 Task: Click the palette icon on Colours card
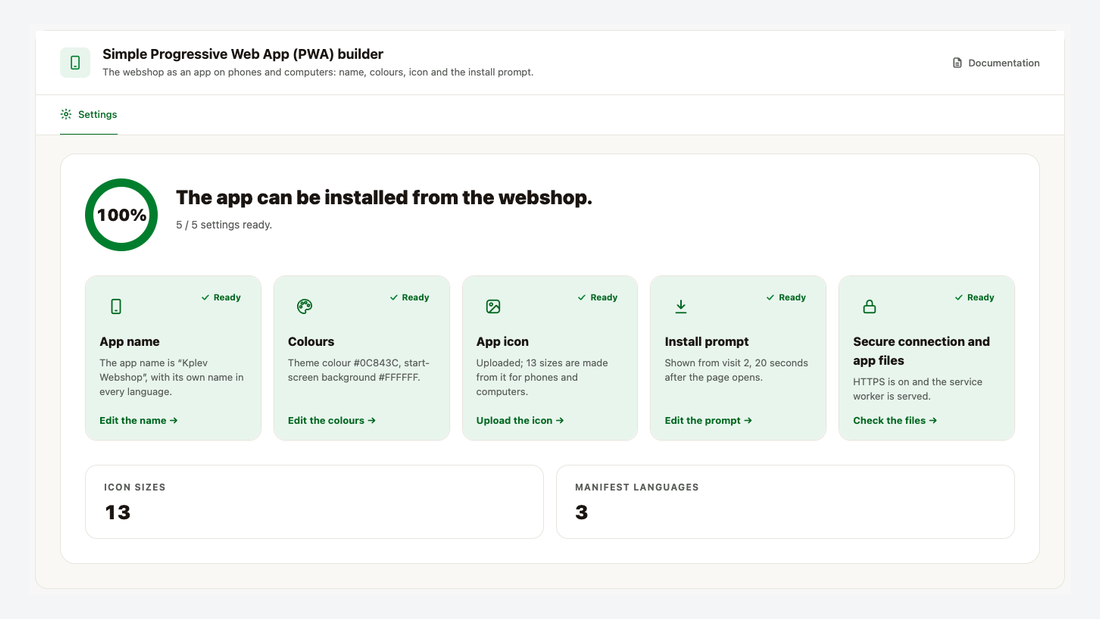tap(304, 307)
